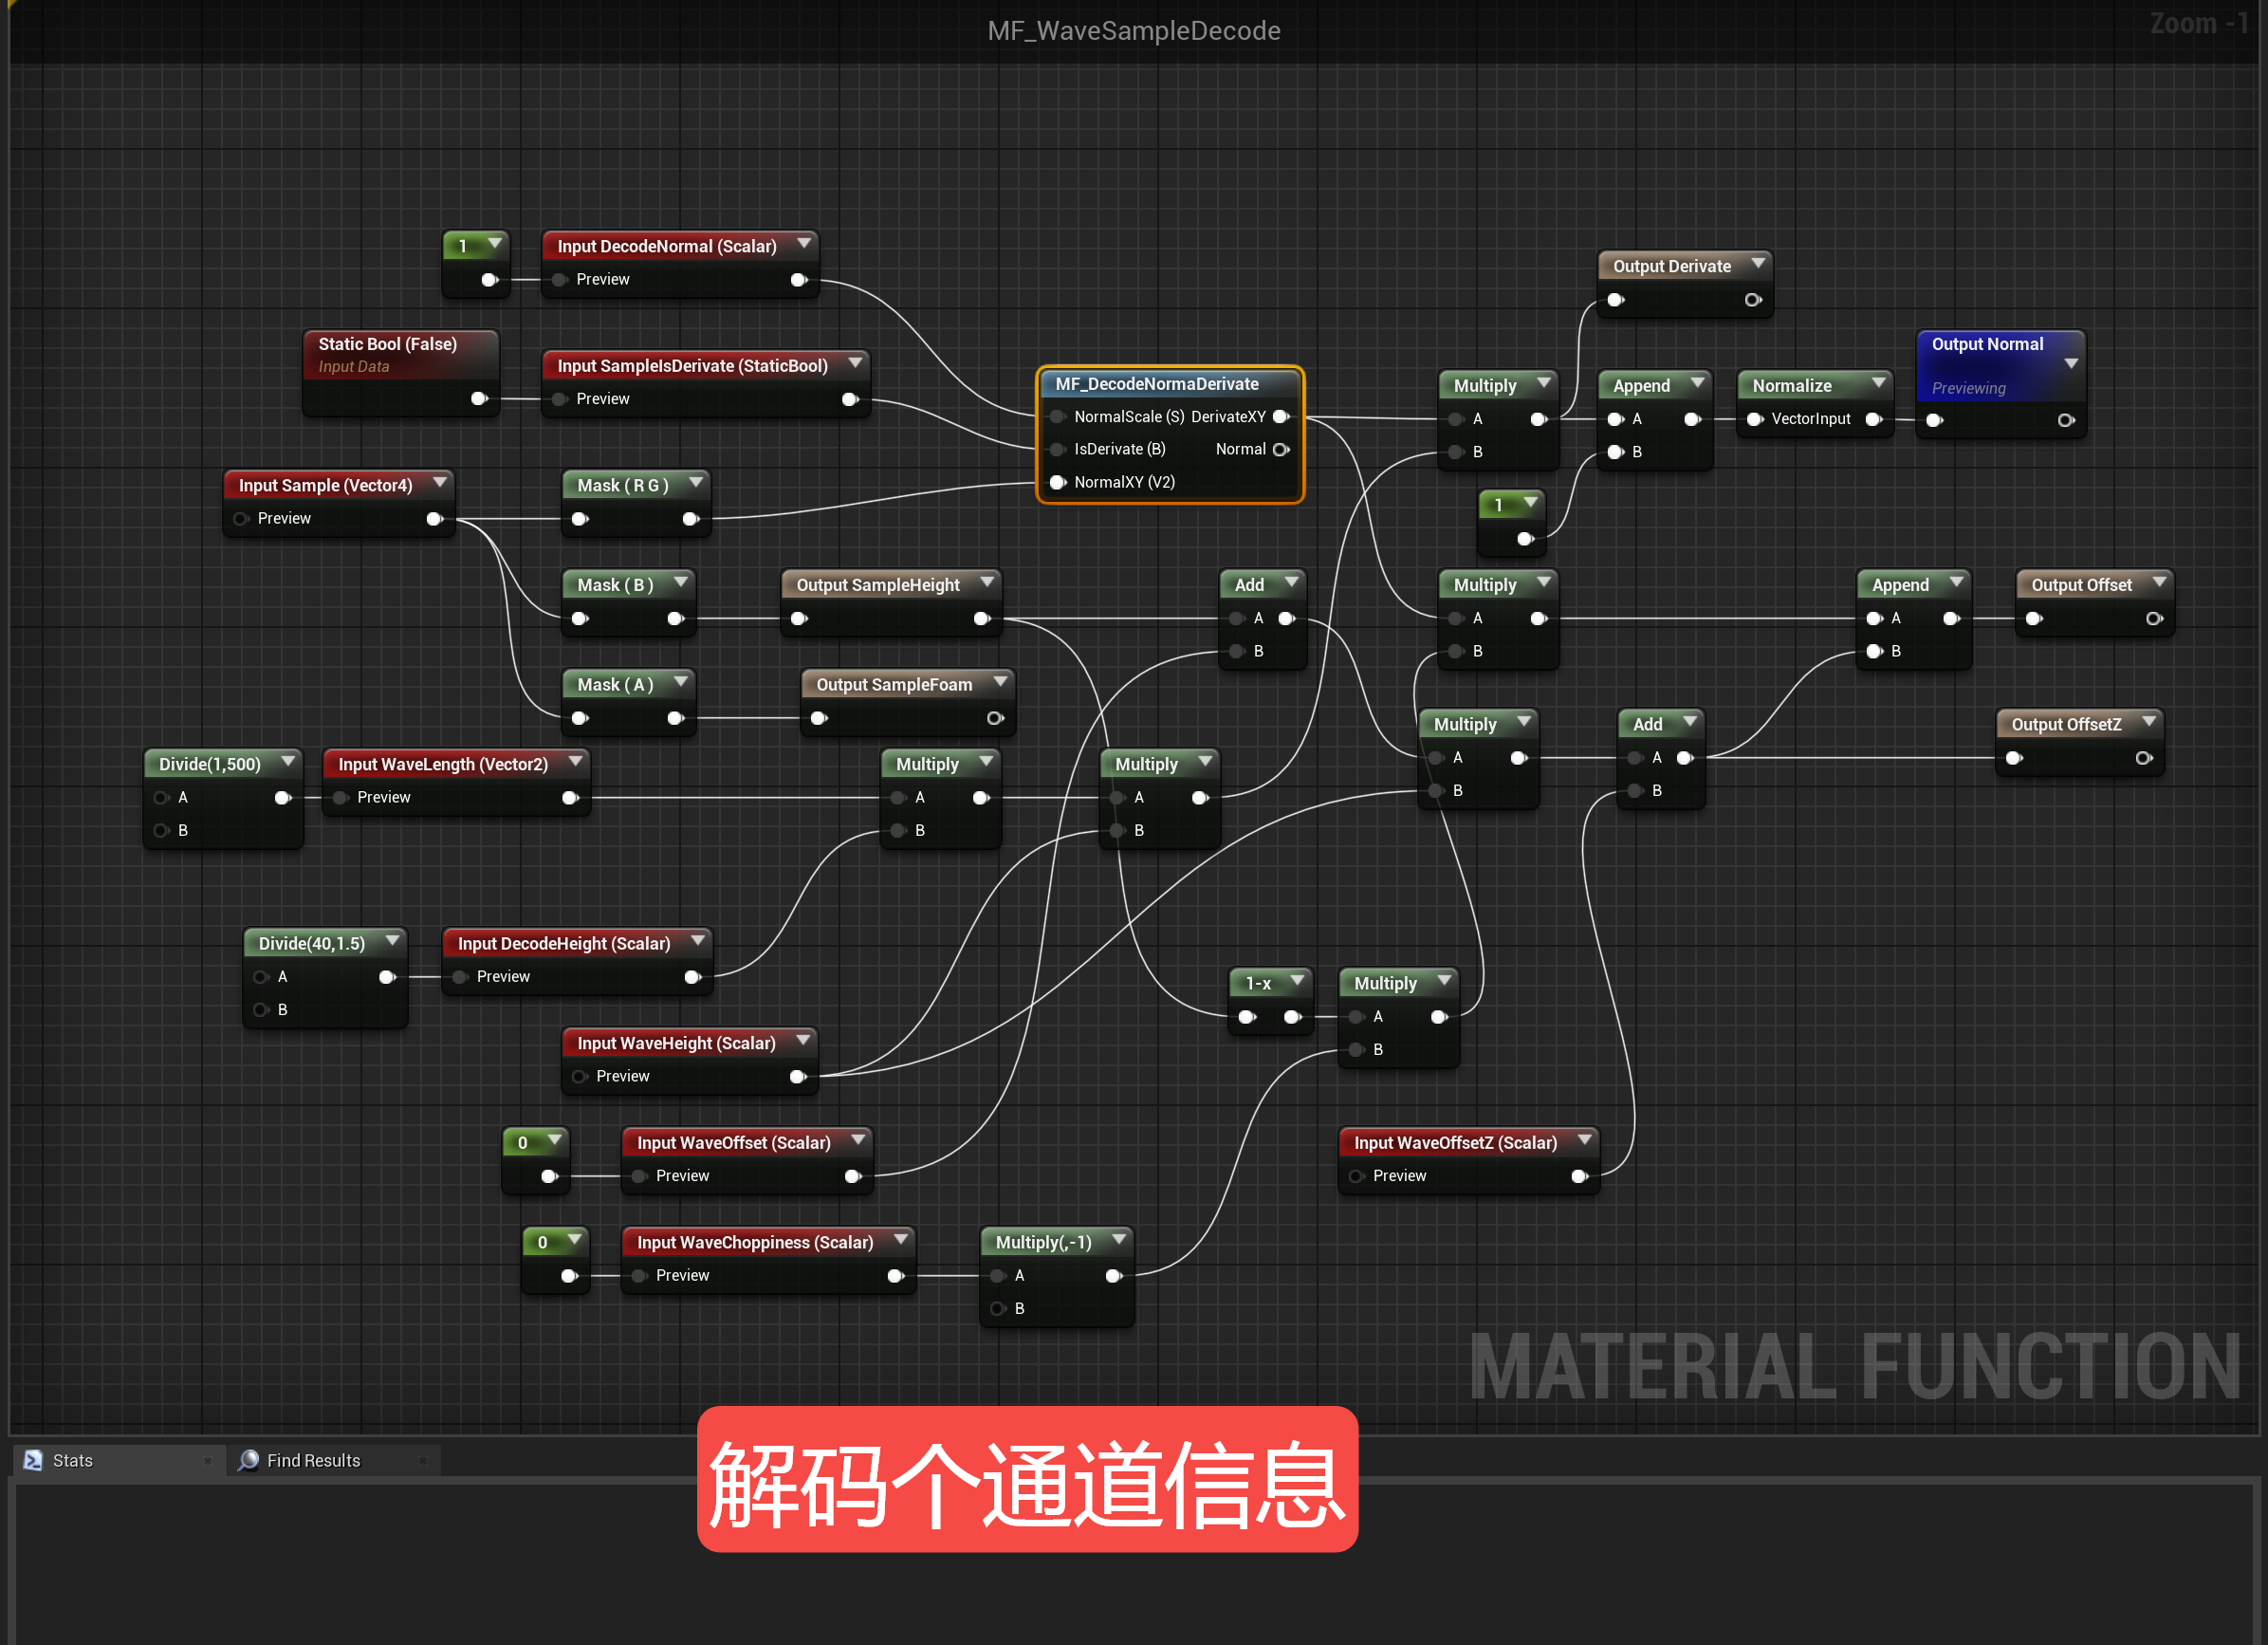Select the Output SampleFoam node header

894,685
